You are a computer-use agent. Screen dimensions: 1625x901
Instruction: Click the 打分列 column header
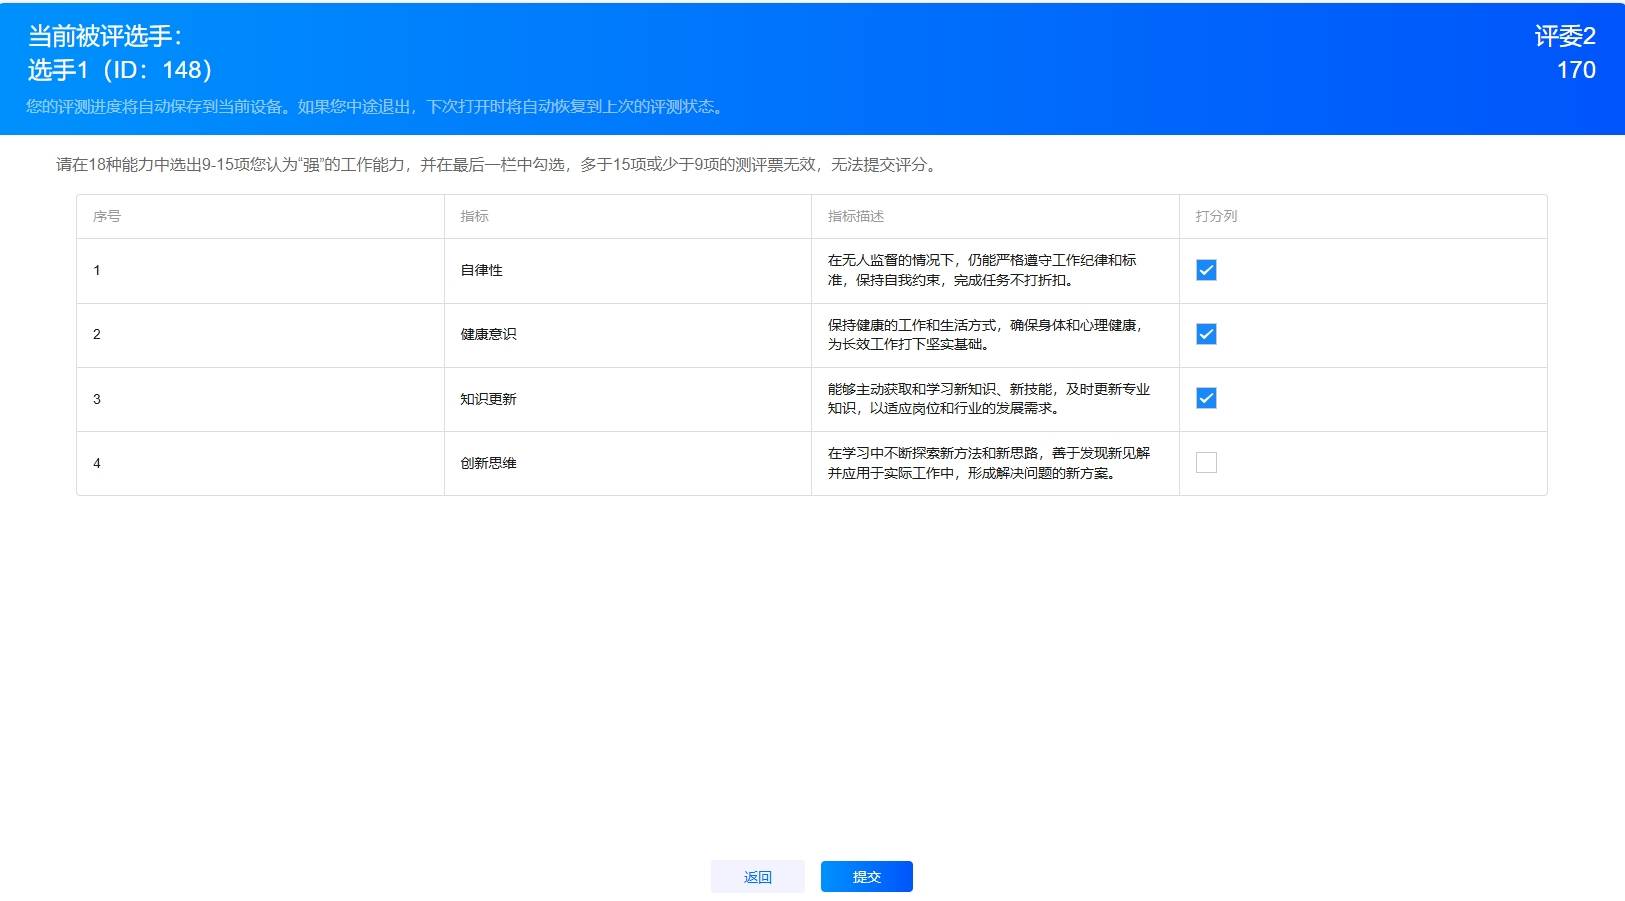pyautogui.click(x=1216, y=216)
